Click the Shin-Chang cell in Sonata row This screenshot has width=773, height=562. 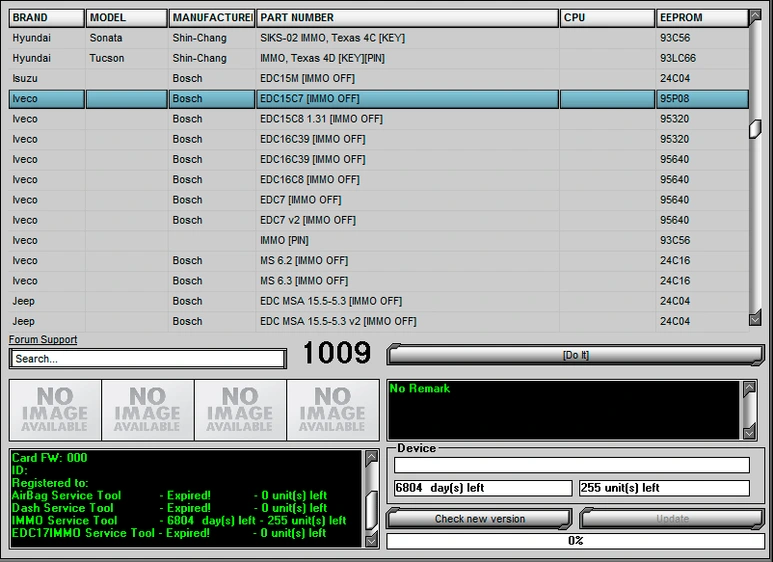click(x=211, y=38)
